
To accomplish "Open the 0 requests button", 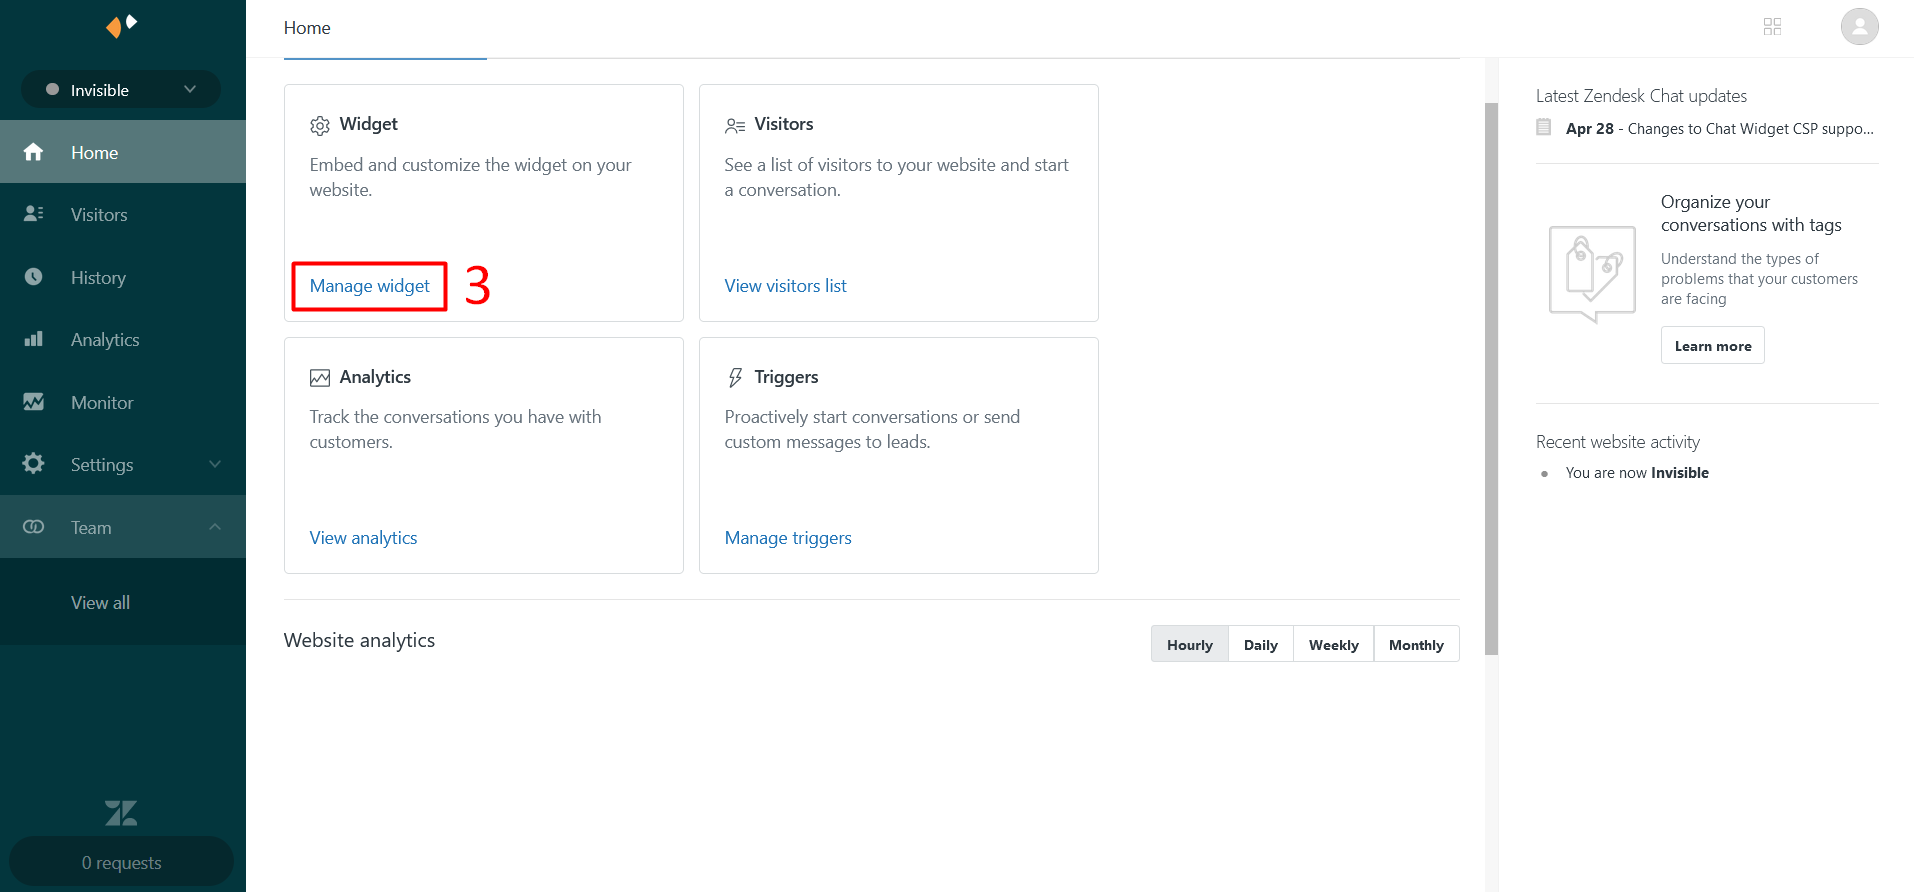I will 121,862.
